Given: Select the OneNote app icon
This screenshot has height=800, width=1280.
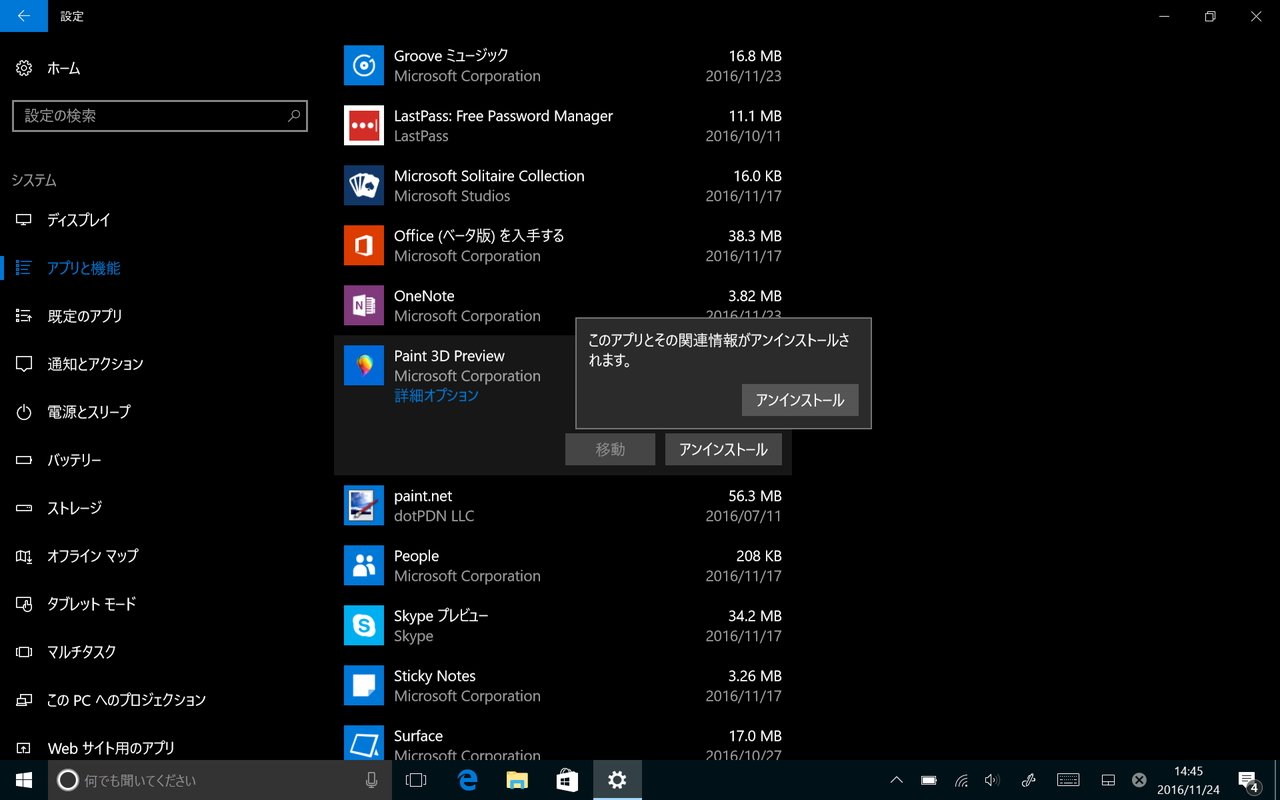Looking at the screenshot, I should click(364, 306).
